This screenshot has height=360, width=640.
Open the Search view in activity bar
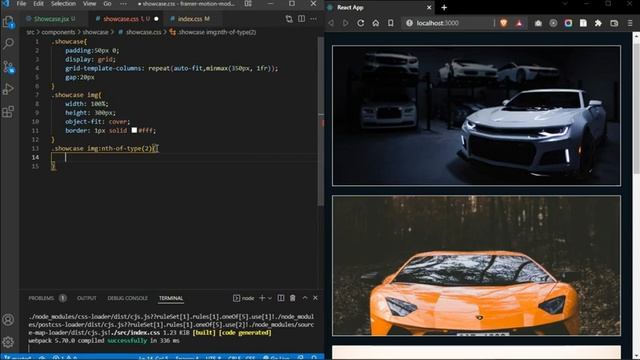8,44
